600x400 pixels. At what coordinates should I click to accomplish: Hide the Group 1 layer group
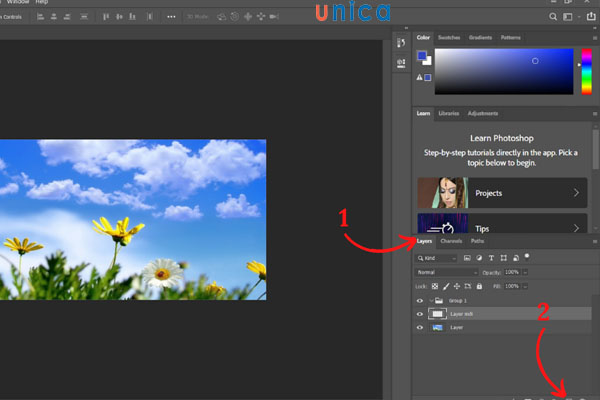[x=420, y=300]
